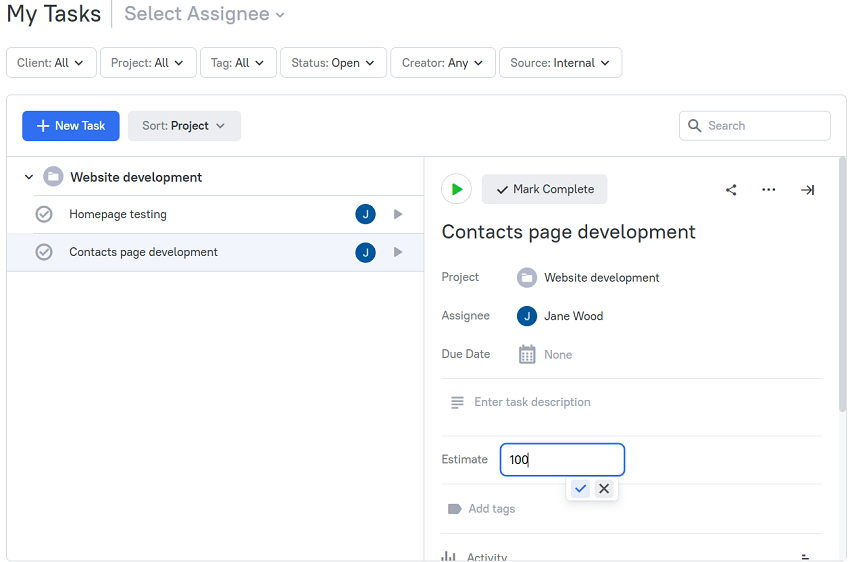
Task: Toggle completion circle for Contacts page development
Action: [x=44, y=252]
